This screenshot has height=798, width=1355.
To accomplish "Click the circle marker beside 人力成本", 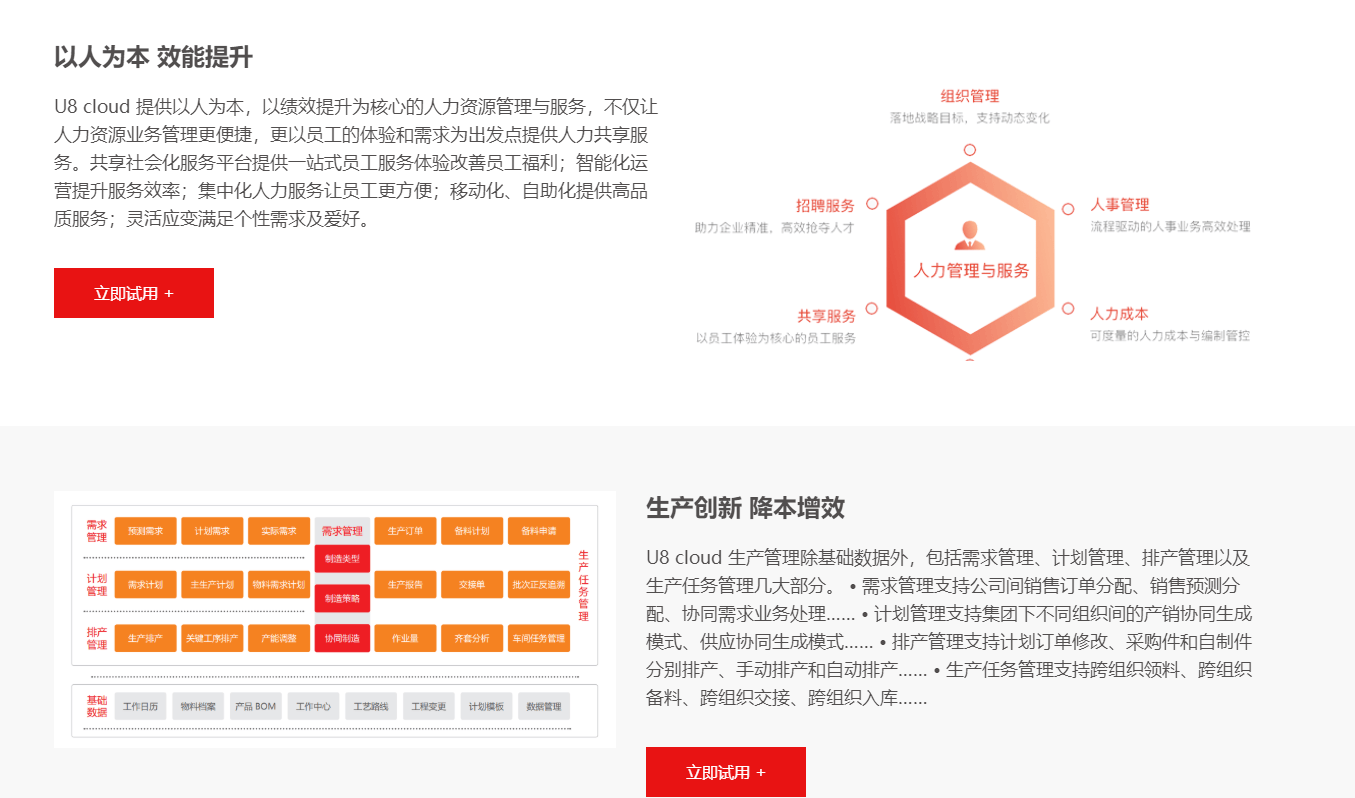I will pyautogui.click(x=1068, y=309).
